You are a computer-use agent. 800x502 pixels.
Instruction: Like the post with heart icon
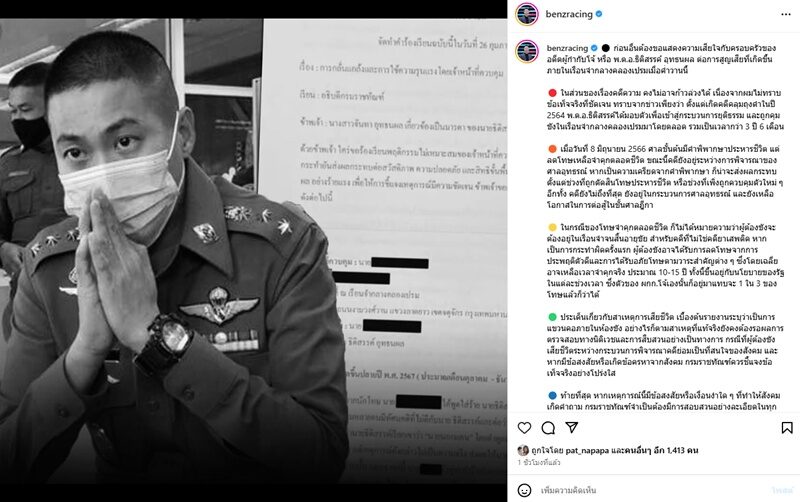pyautogui.click(x=524, y=428)
